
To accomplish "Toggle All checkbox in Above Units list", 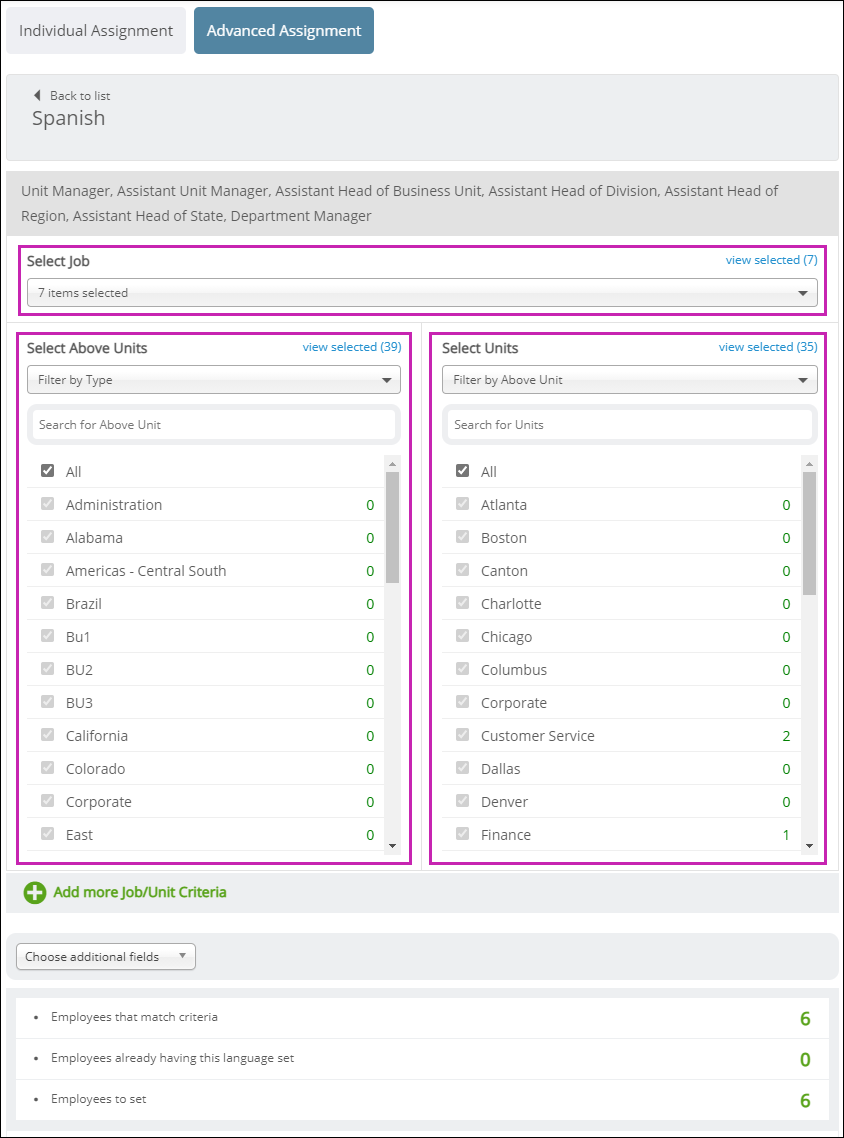I will click(x=48, y=471).
